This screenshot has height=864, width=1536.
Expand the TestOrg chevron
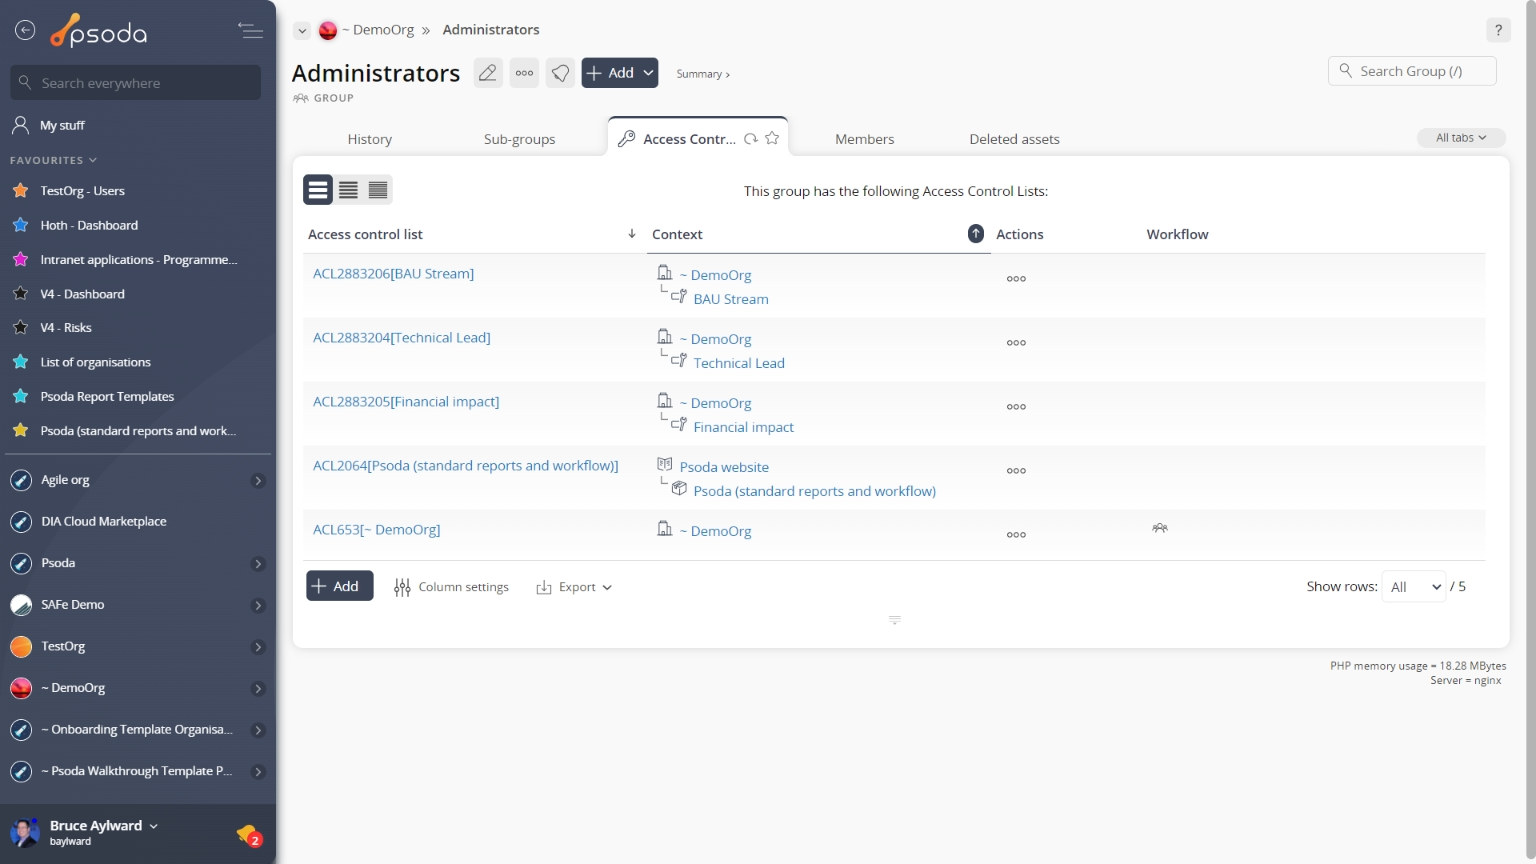tap(258, 647)
